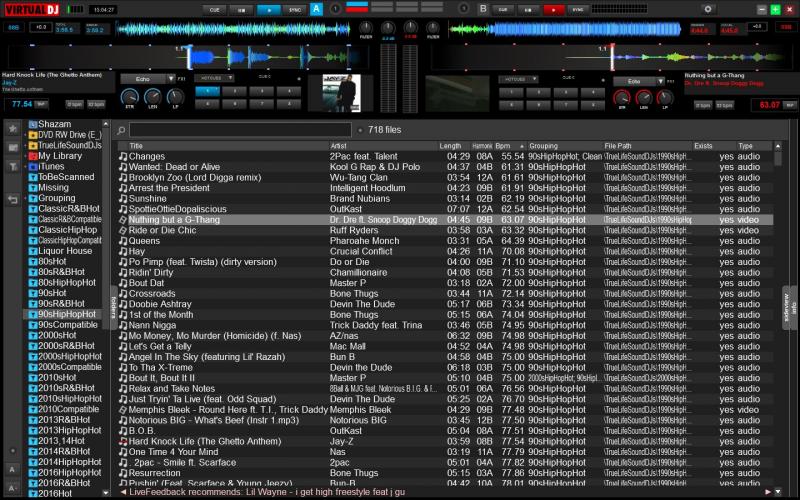Click the Grouping column header
The image size is (800, 500).
pos(564,146)
